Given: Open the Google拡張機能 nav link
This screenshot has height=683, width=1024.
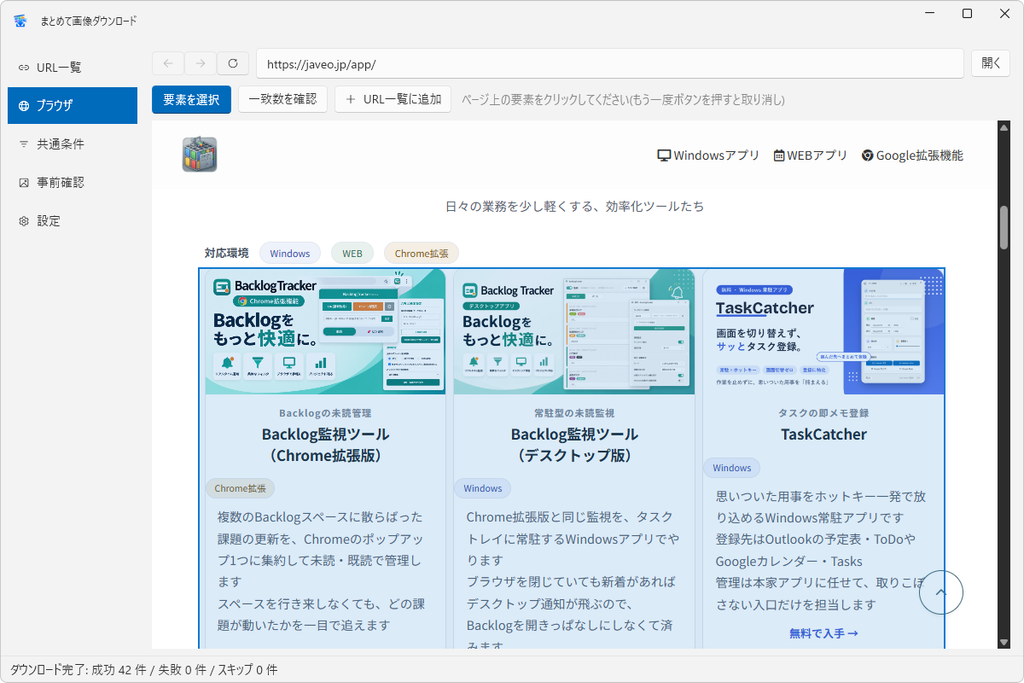Looking at the screenshot, I should pyautogui.click(x=912, y=155).
